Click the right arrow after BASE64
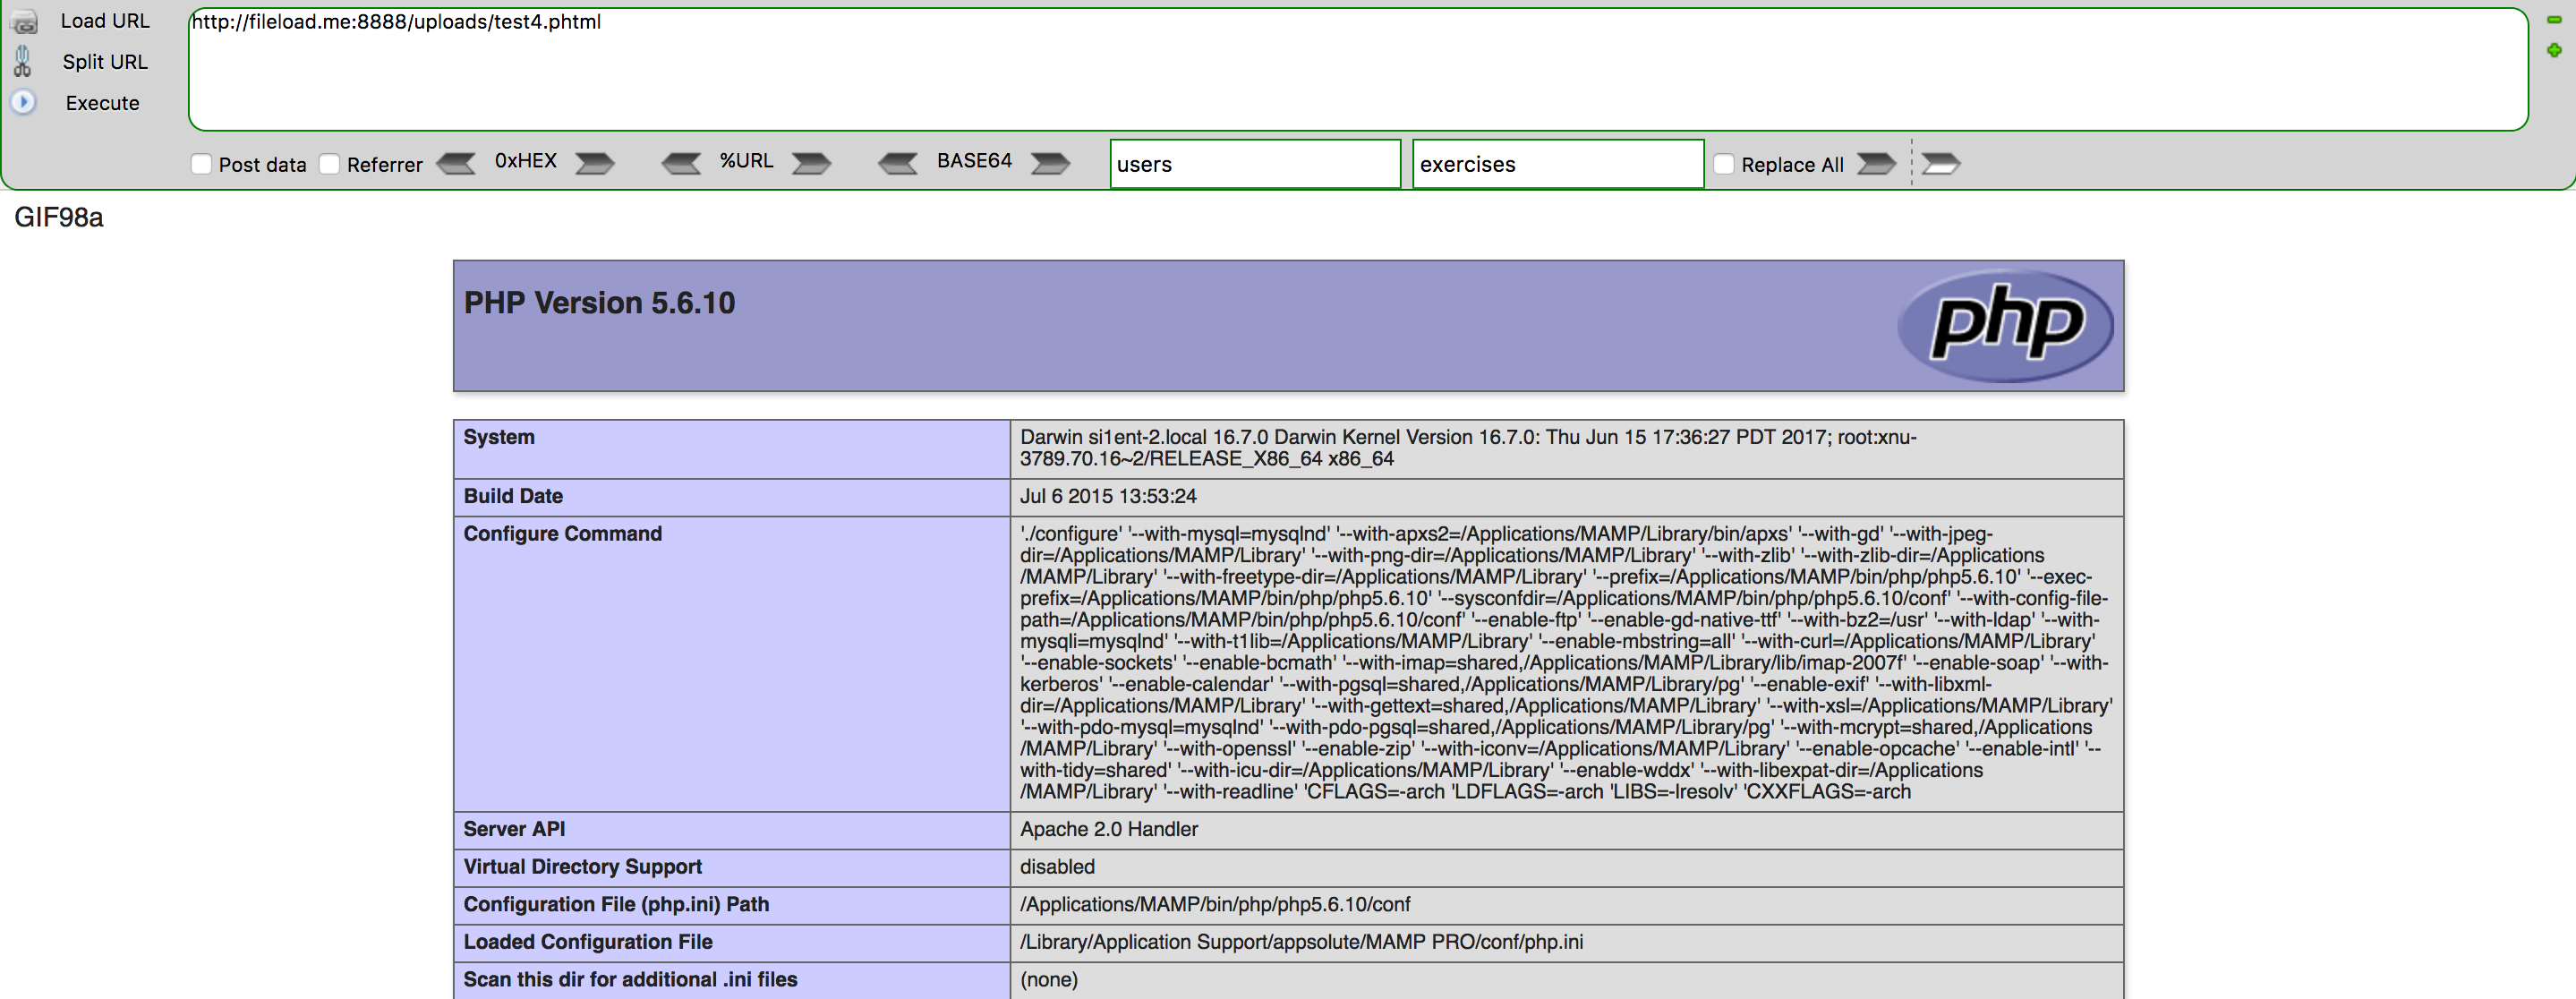The width and height of the screenshot is (2576, 999). click(x=1050, y=163)
